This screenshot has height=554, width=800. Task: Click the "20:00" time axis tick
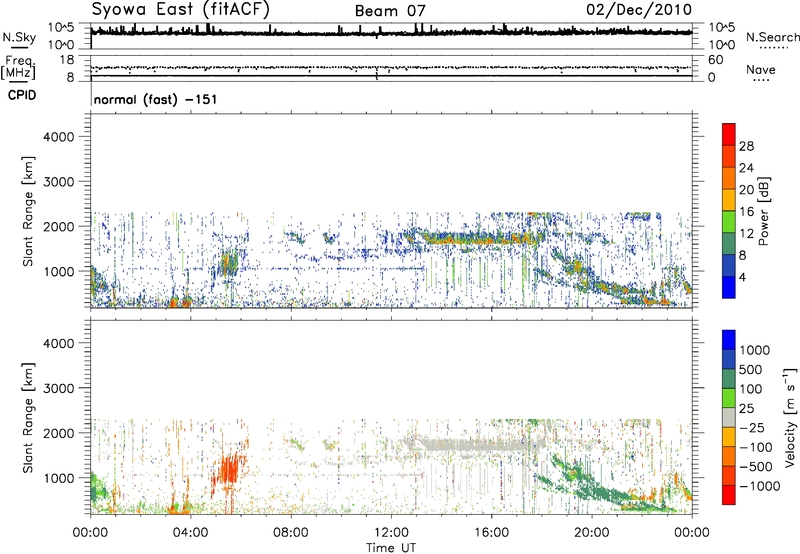tap(592, 533)
